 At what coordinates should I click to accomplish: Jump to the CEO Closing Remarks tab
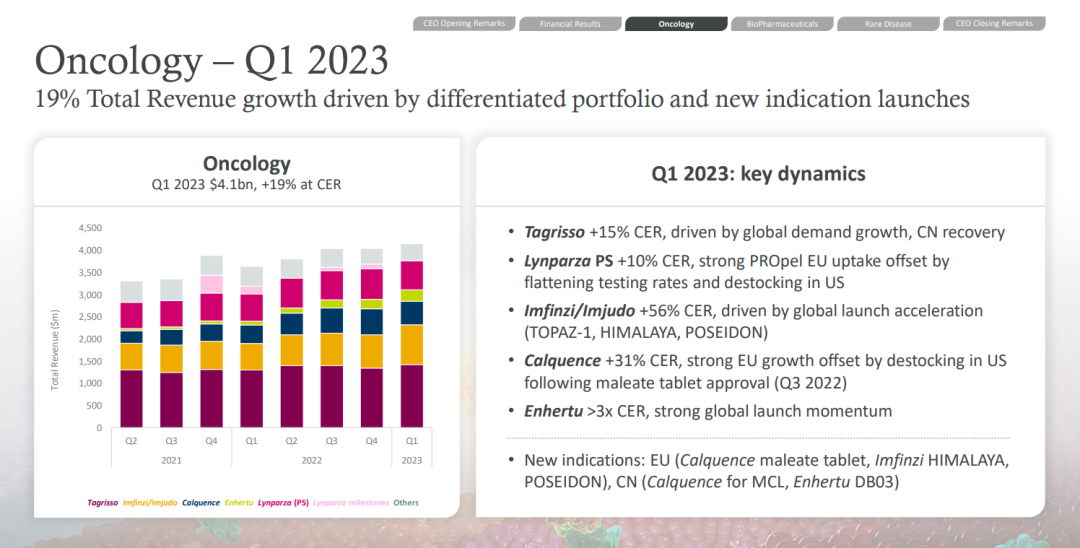coord(994,23)
